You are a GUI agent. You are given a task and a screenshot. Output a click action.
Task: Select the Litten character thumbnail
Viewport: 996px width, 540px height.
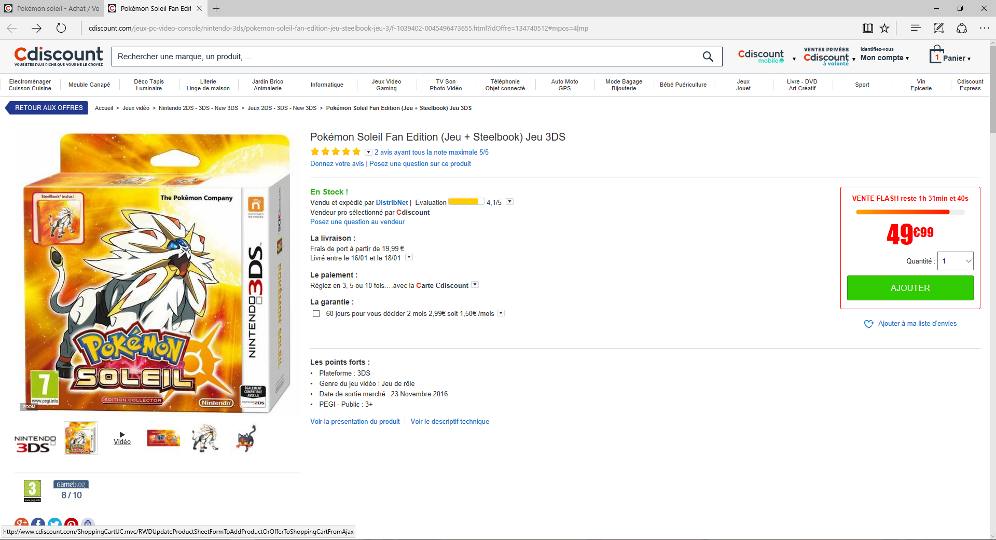(246, 438)
